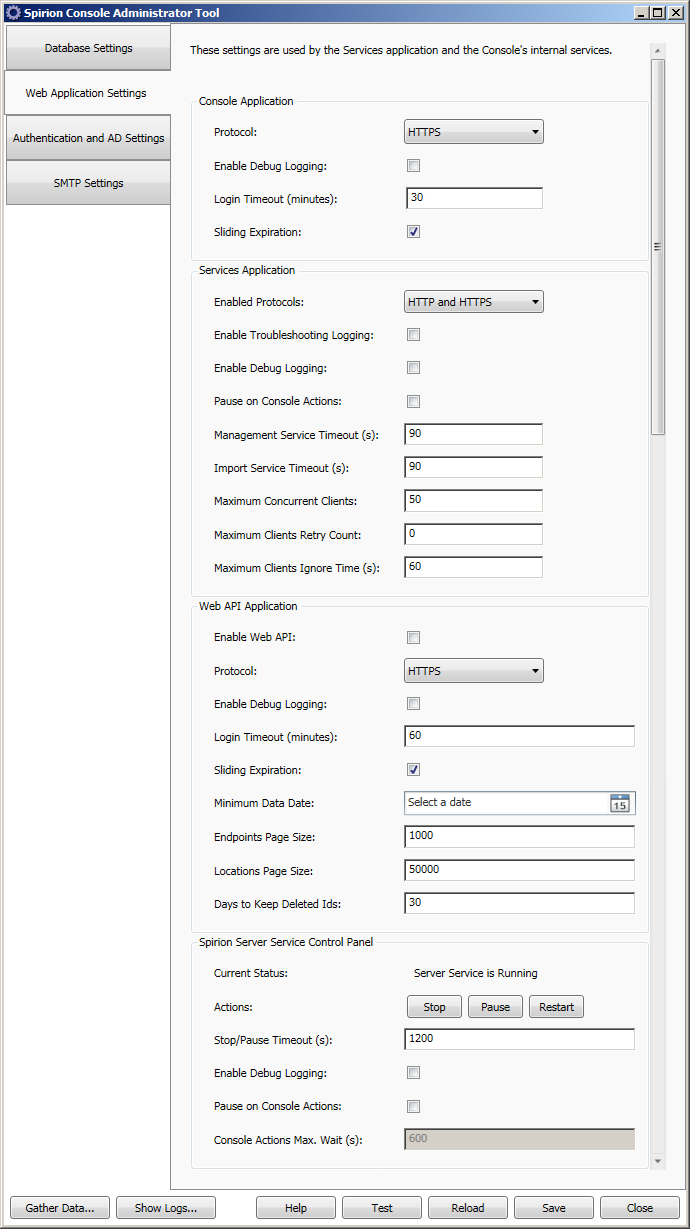Open Authentication and AD Settings tab
This screenshot has width=690, height=1229.
pyautogui.click(x=88, y=138)
